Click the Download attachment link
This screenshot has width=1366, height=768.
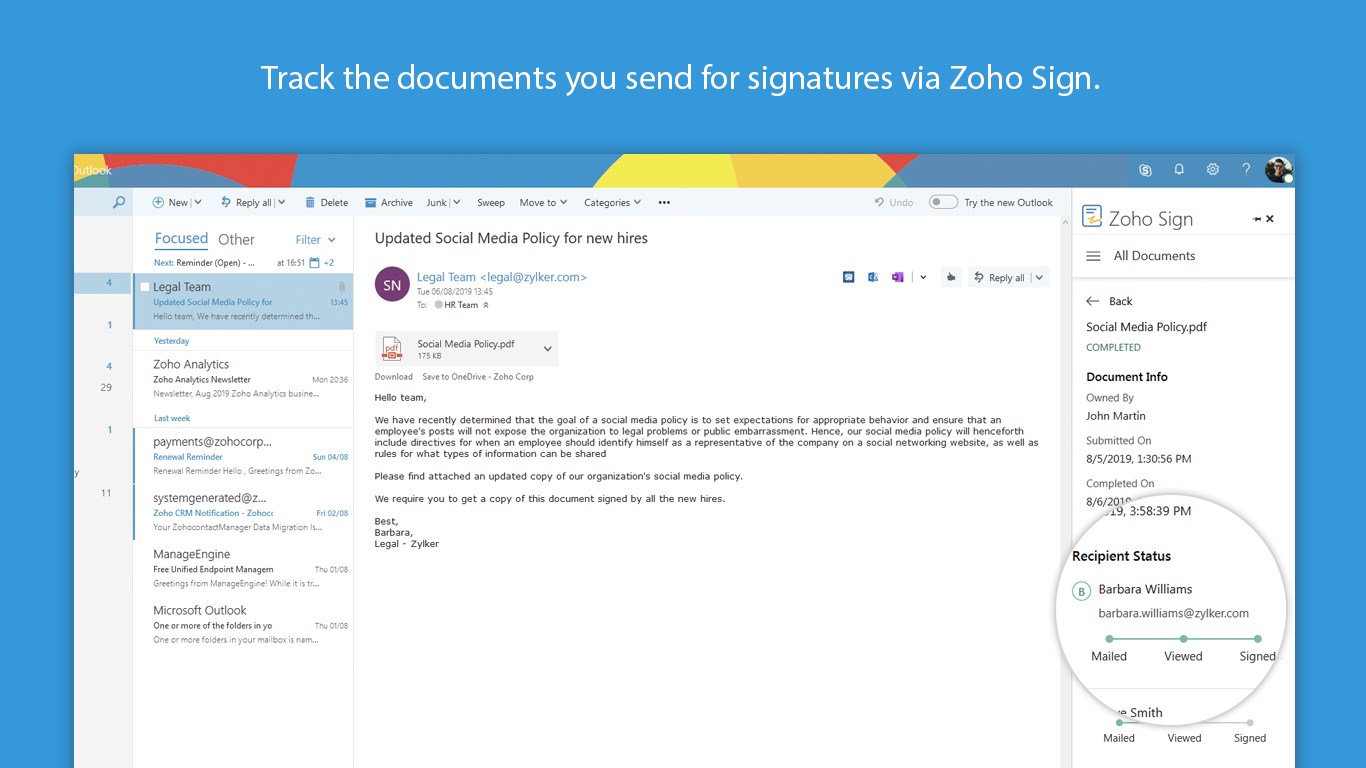point(393,377)
